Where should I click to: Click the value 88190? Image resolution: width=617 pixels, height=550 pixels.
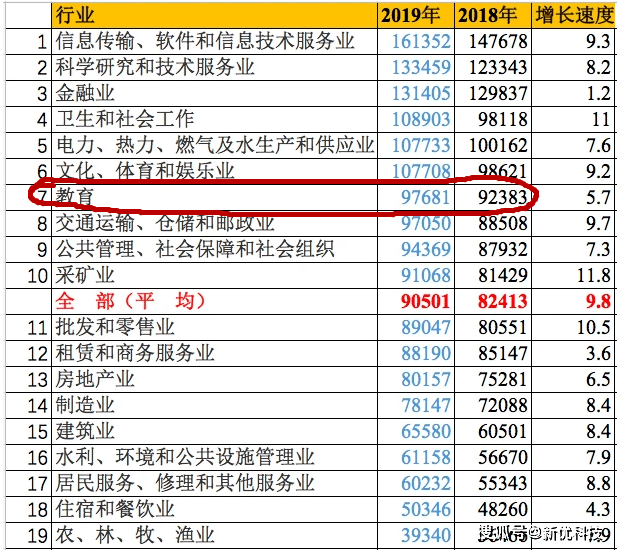point(425,353)
